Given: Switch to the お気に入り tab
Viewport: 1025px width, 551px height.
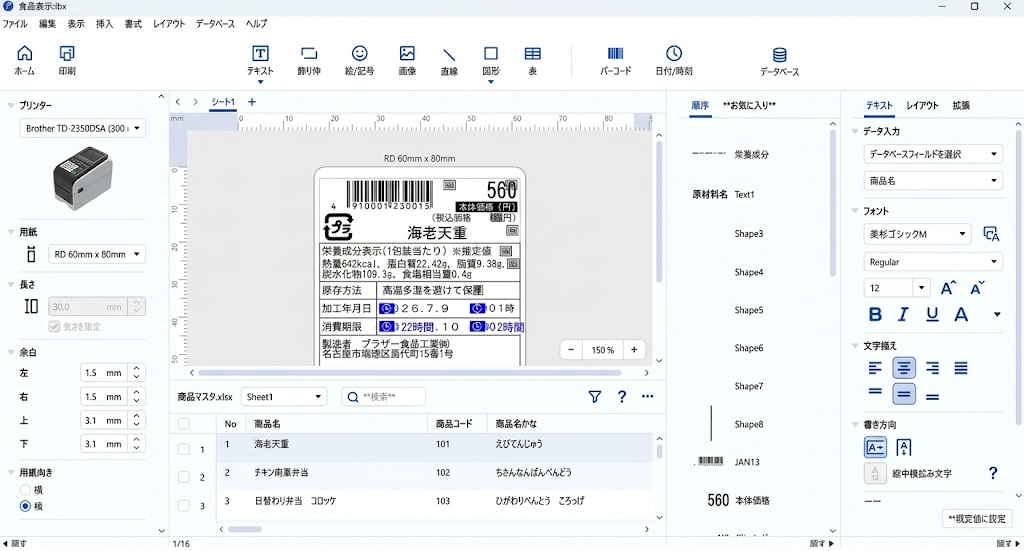Looking at the screenshot, I should pos(749,105).
